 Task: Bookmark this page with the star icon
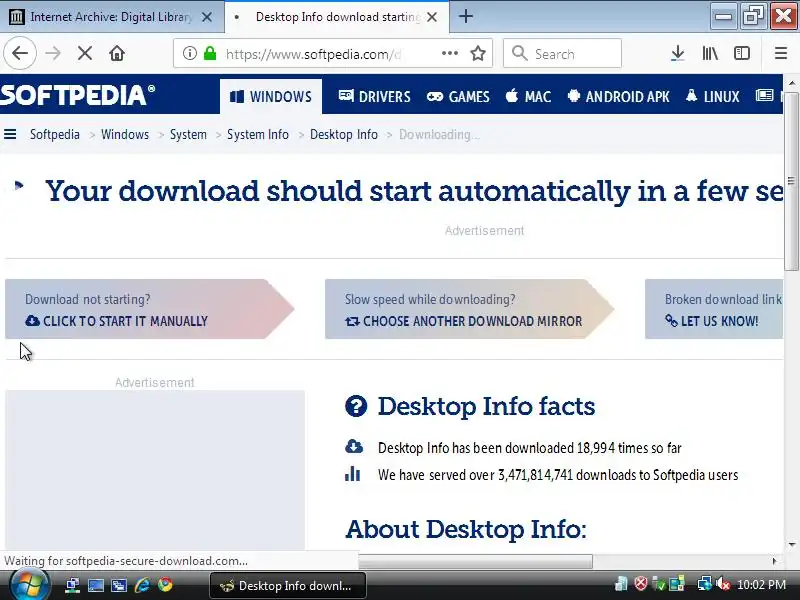[478, 53]
